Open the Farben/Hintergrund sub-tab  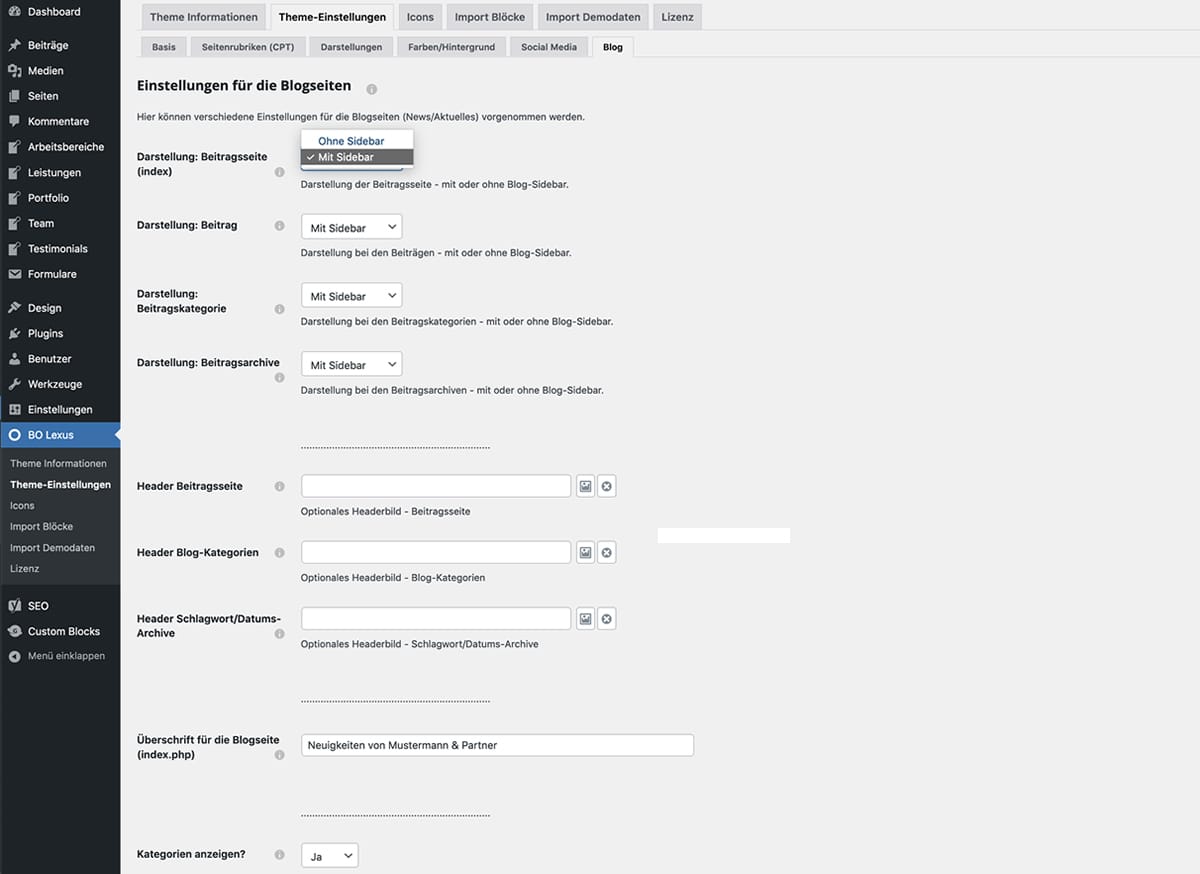[451, 47]
